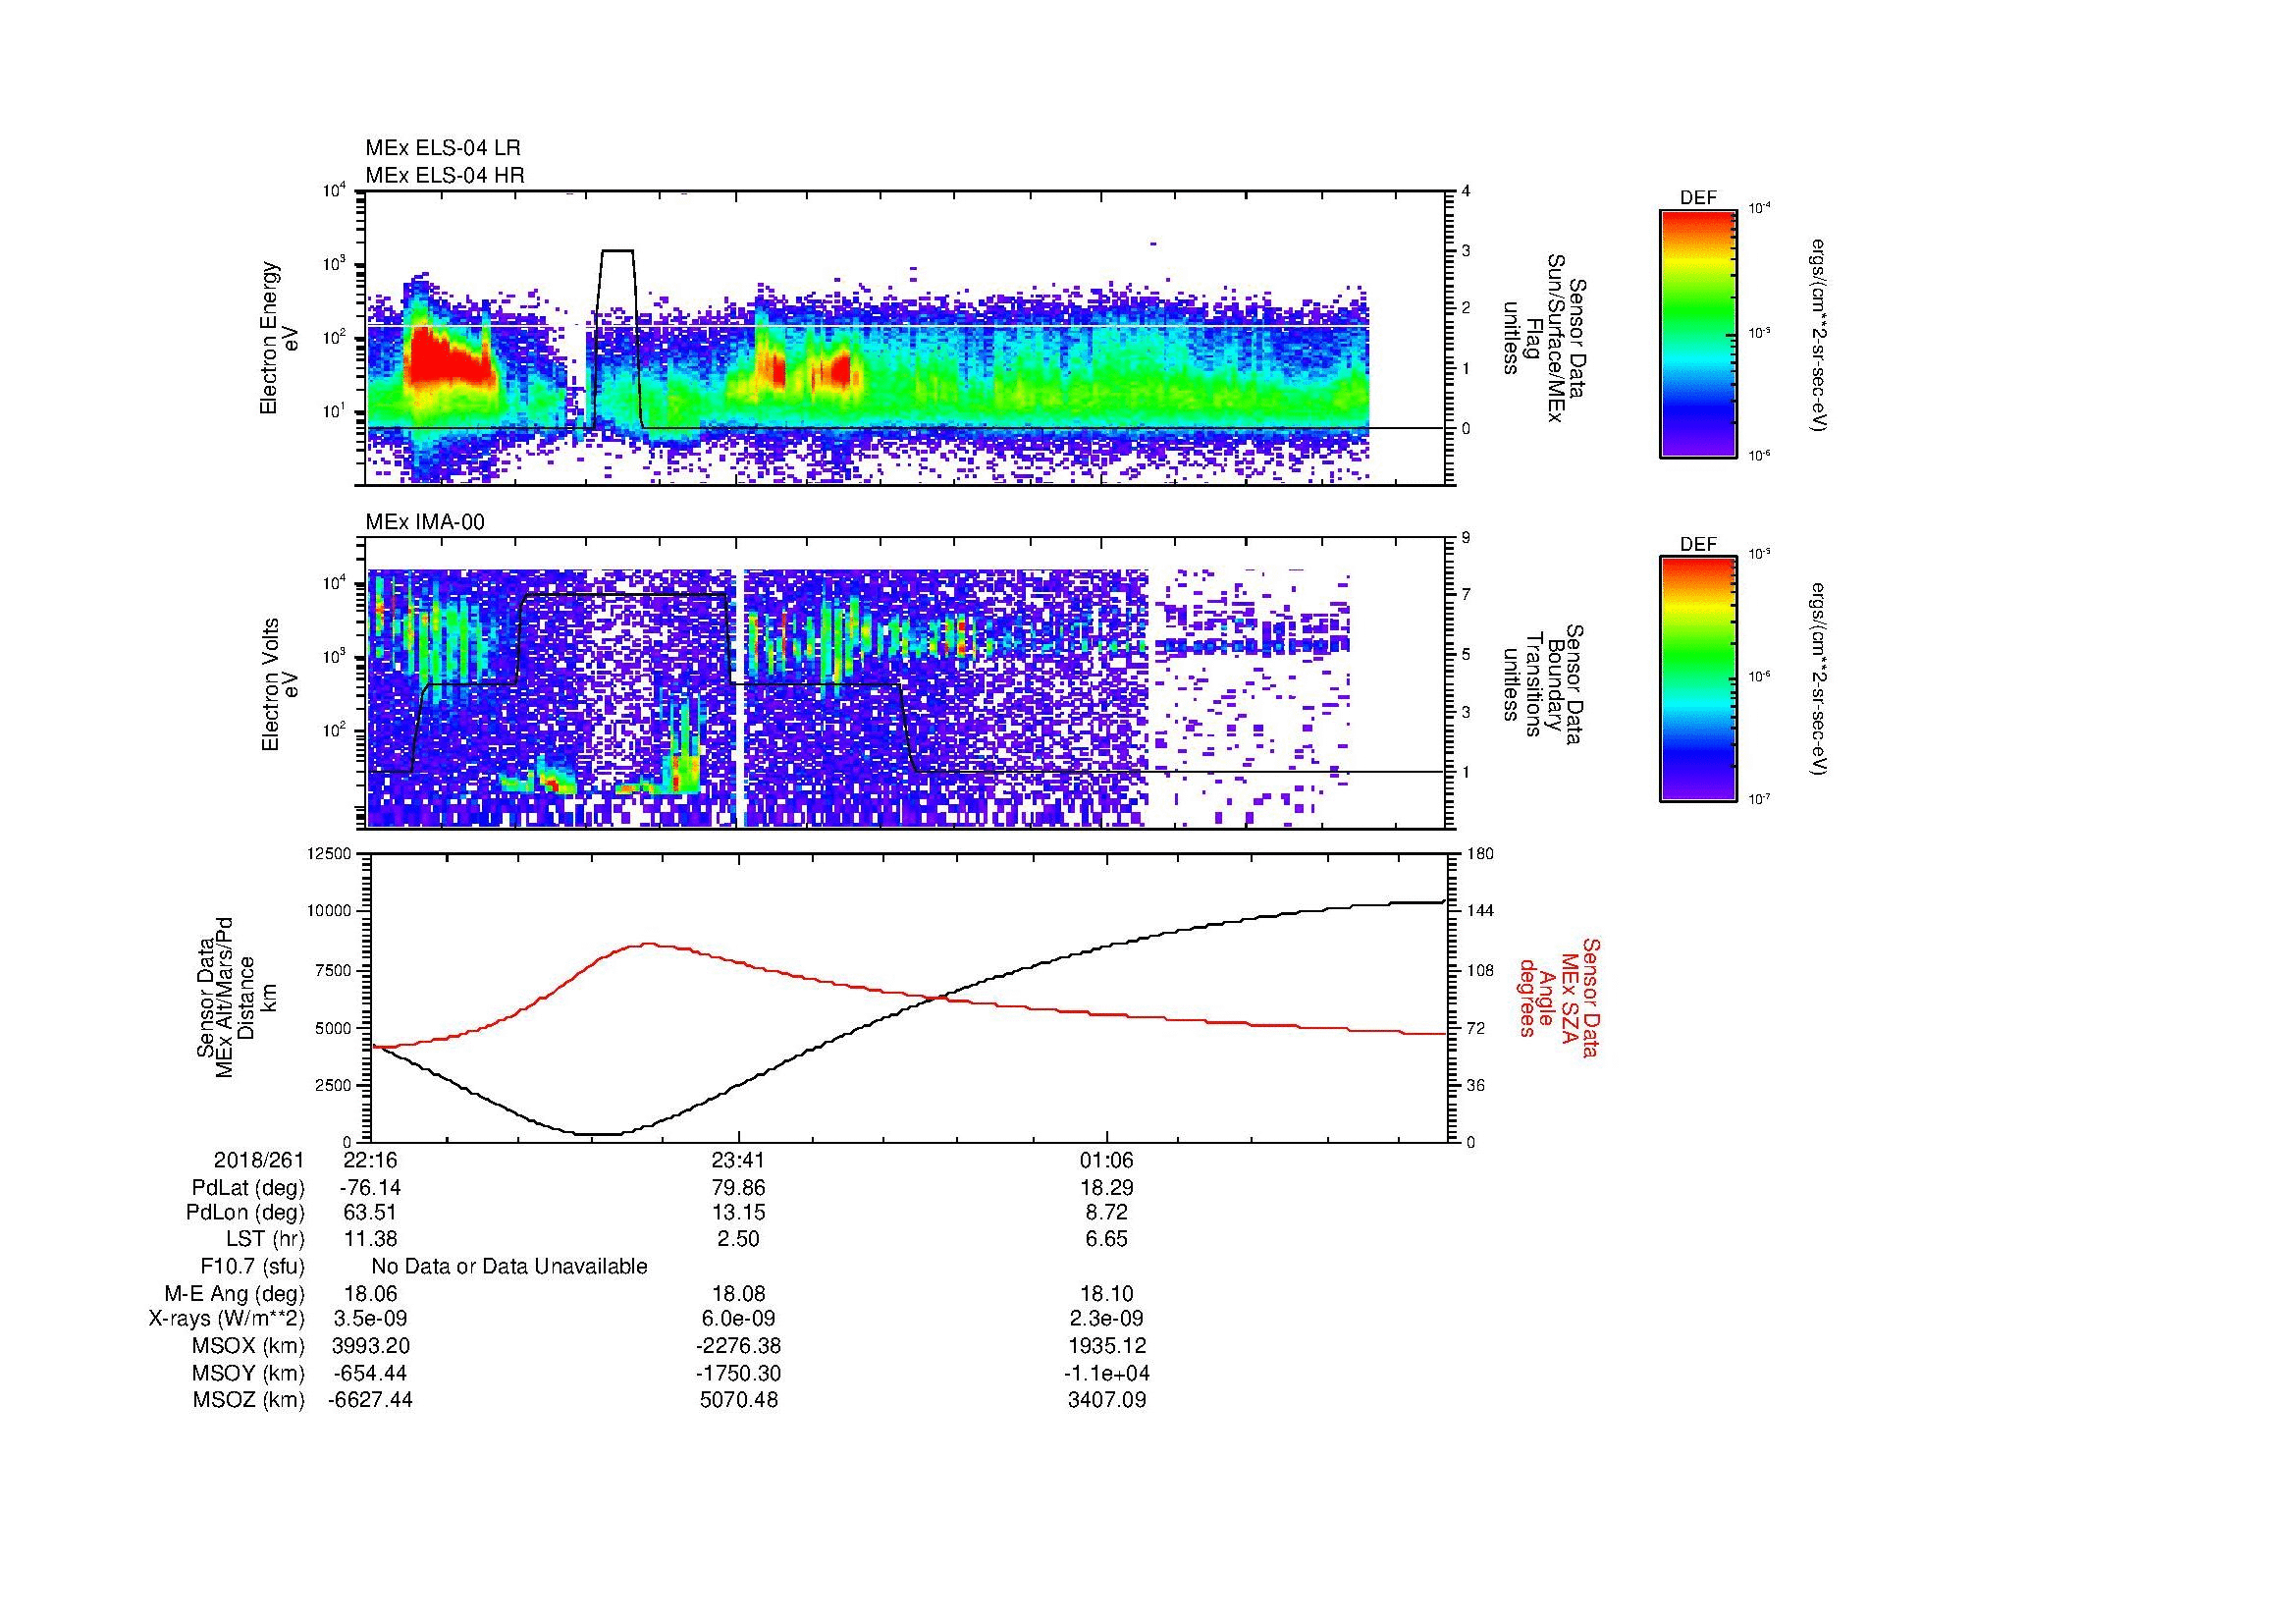Select the 'X-rays (W/m**2)' row label
Image resolution: width=2296 pixels, height=1623 pixels.
226,1319
